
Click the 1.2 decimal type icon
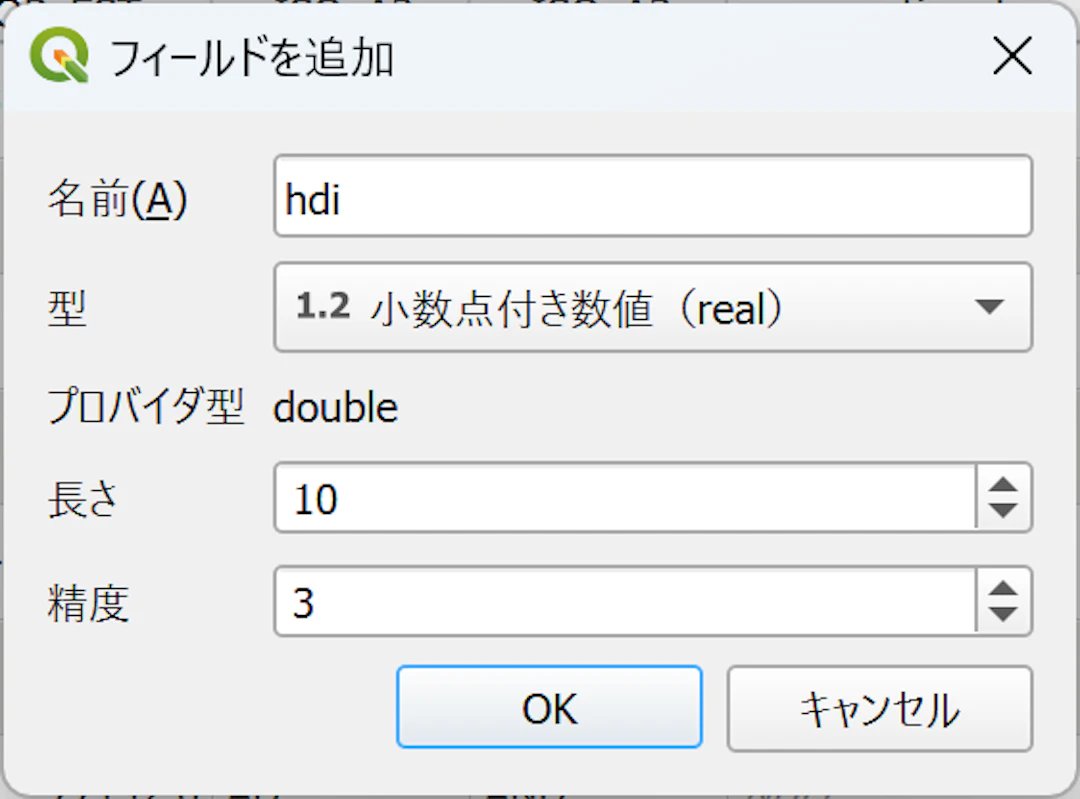322,307
